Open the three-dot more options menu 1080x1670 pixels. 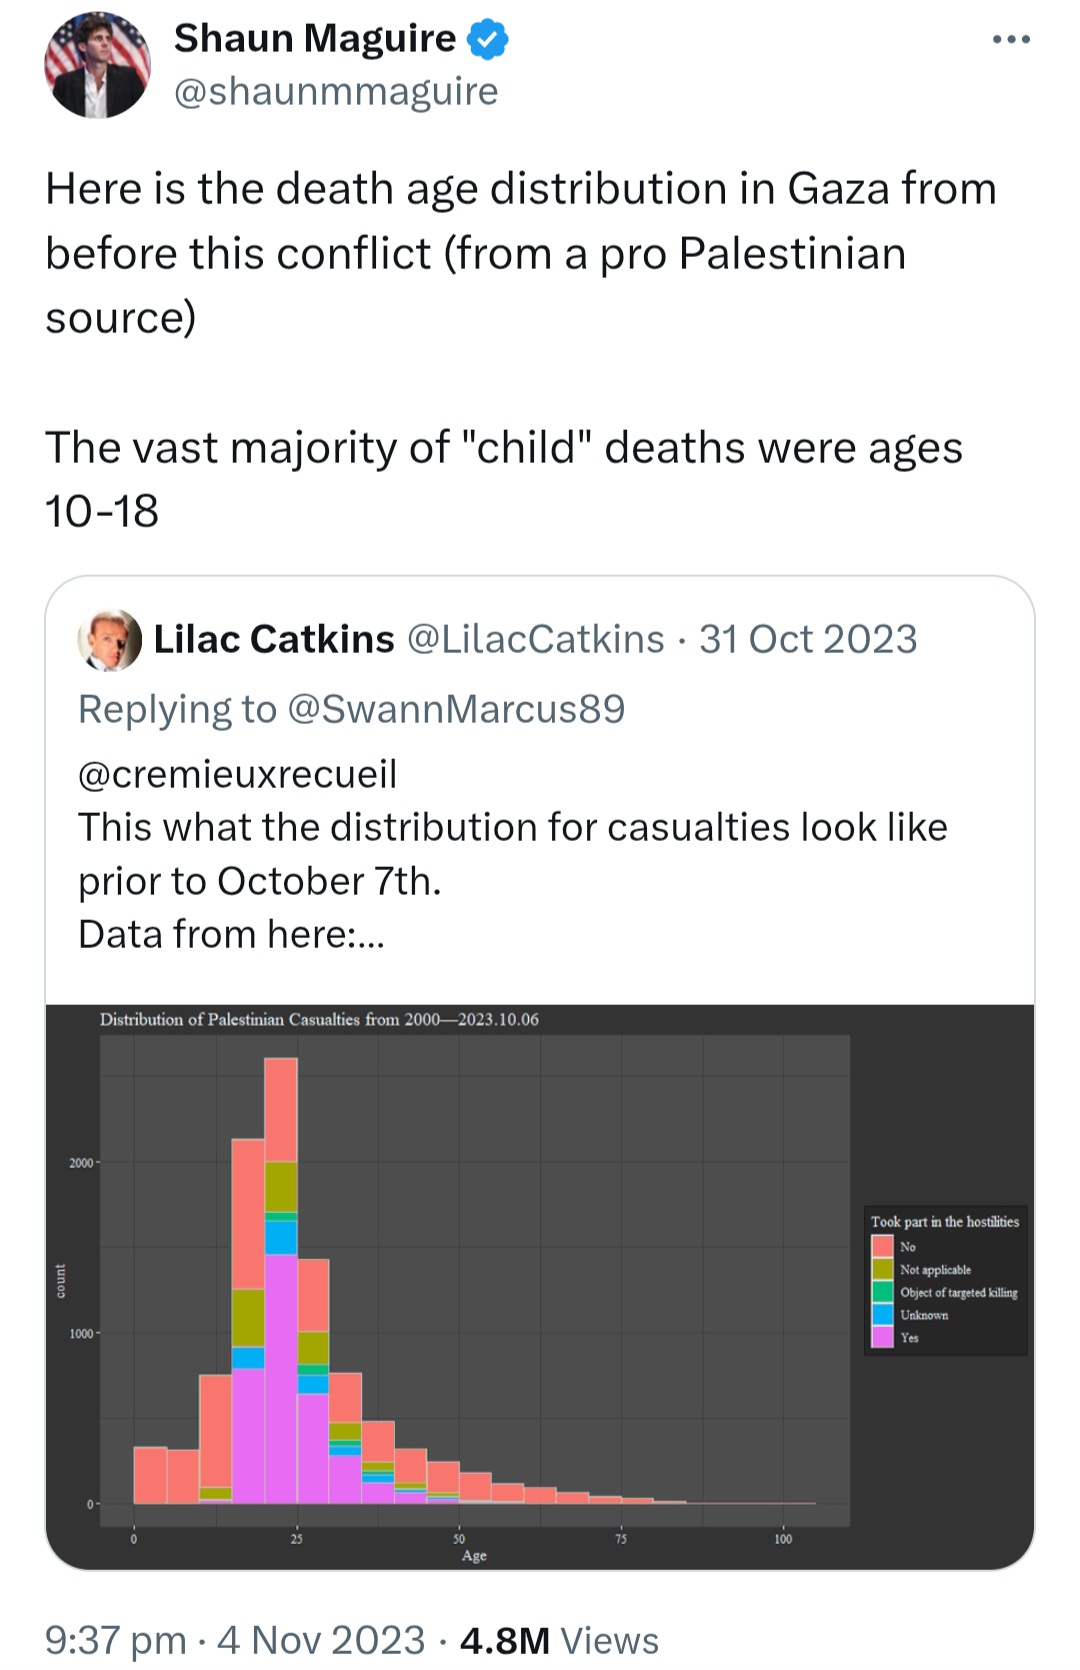[x=1011, y=40]
